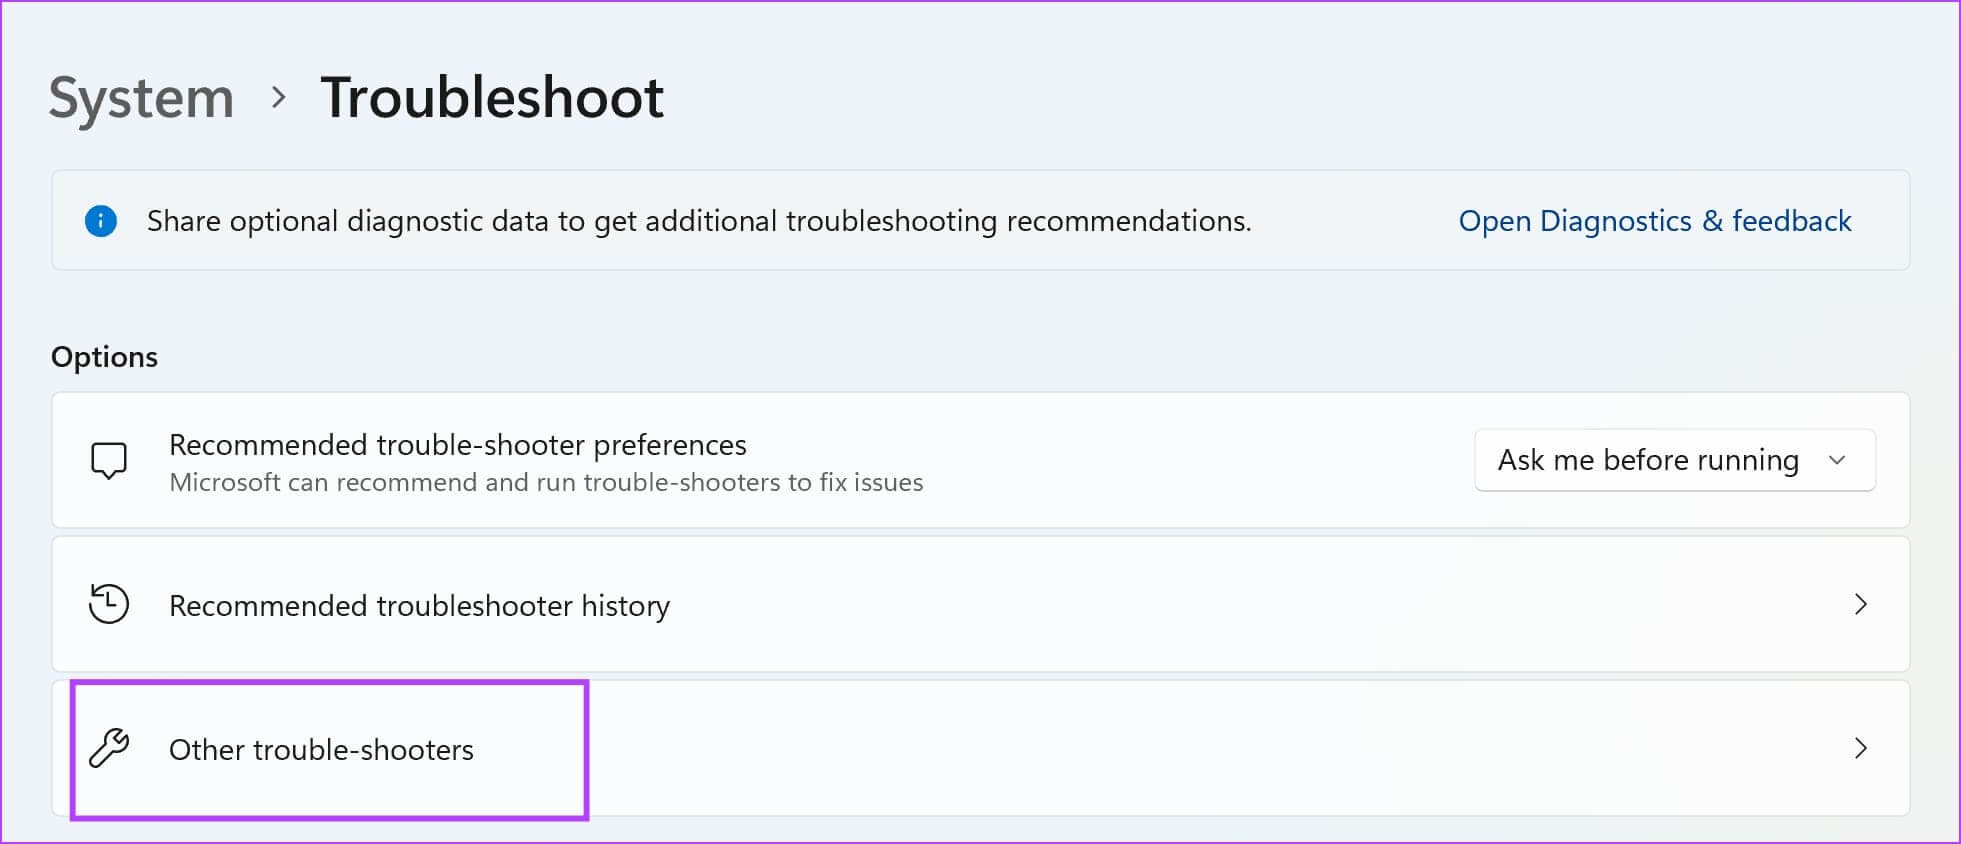Click the speech bubble preferences icon
1961x844 pixels.
pos(109,460)
